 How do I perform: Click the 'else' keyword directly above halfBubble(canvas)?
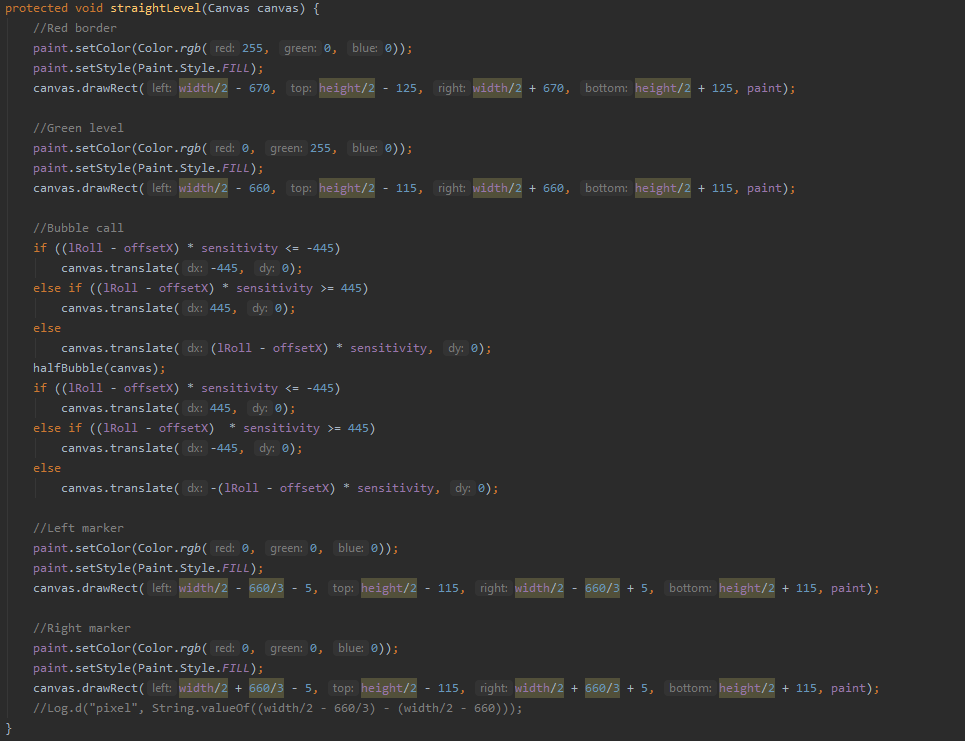pyautogui.click(x=47, y=328)
